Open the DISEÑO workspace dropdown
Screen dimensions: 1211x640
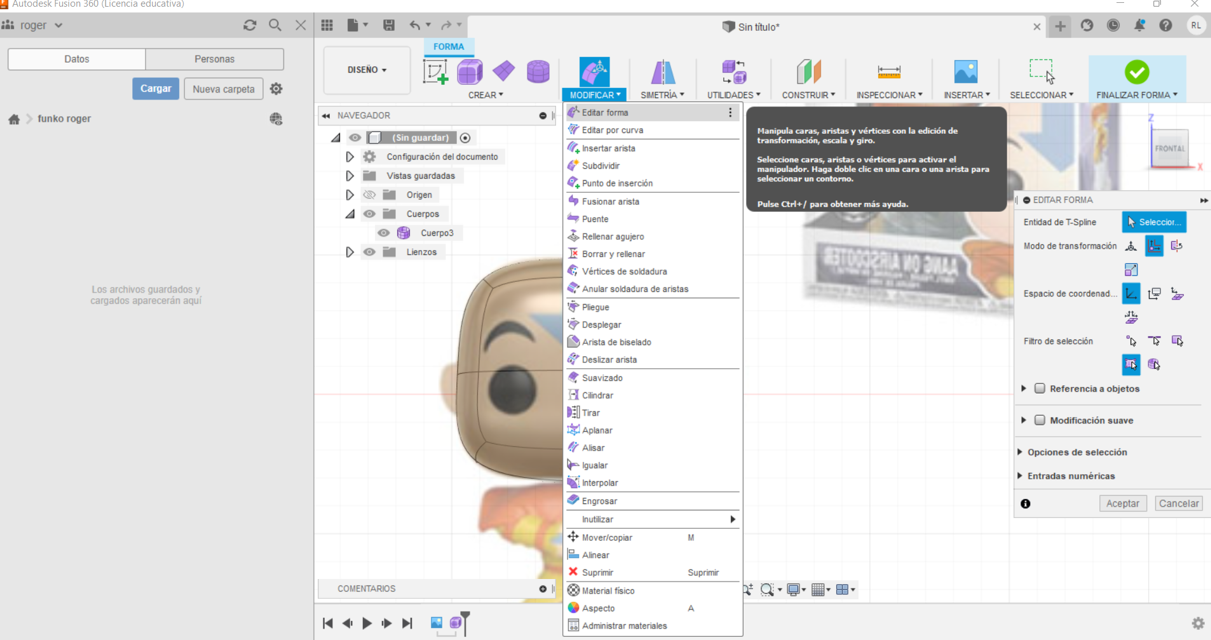tap(367, 70)
